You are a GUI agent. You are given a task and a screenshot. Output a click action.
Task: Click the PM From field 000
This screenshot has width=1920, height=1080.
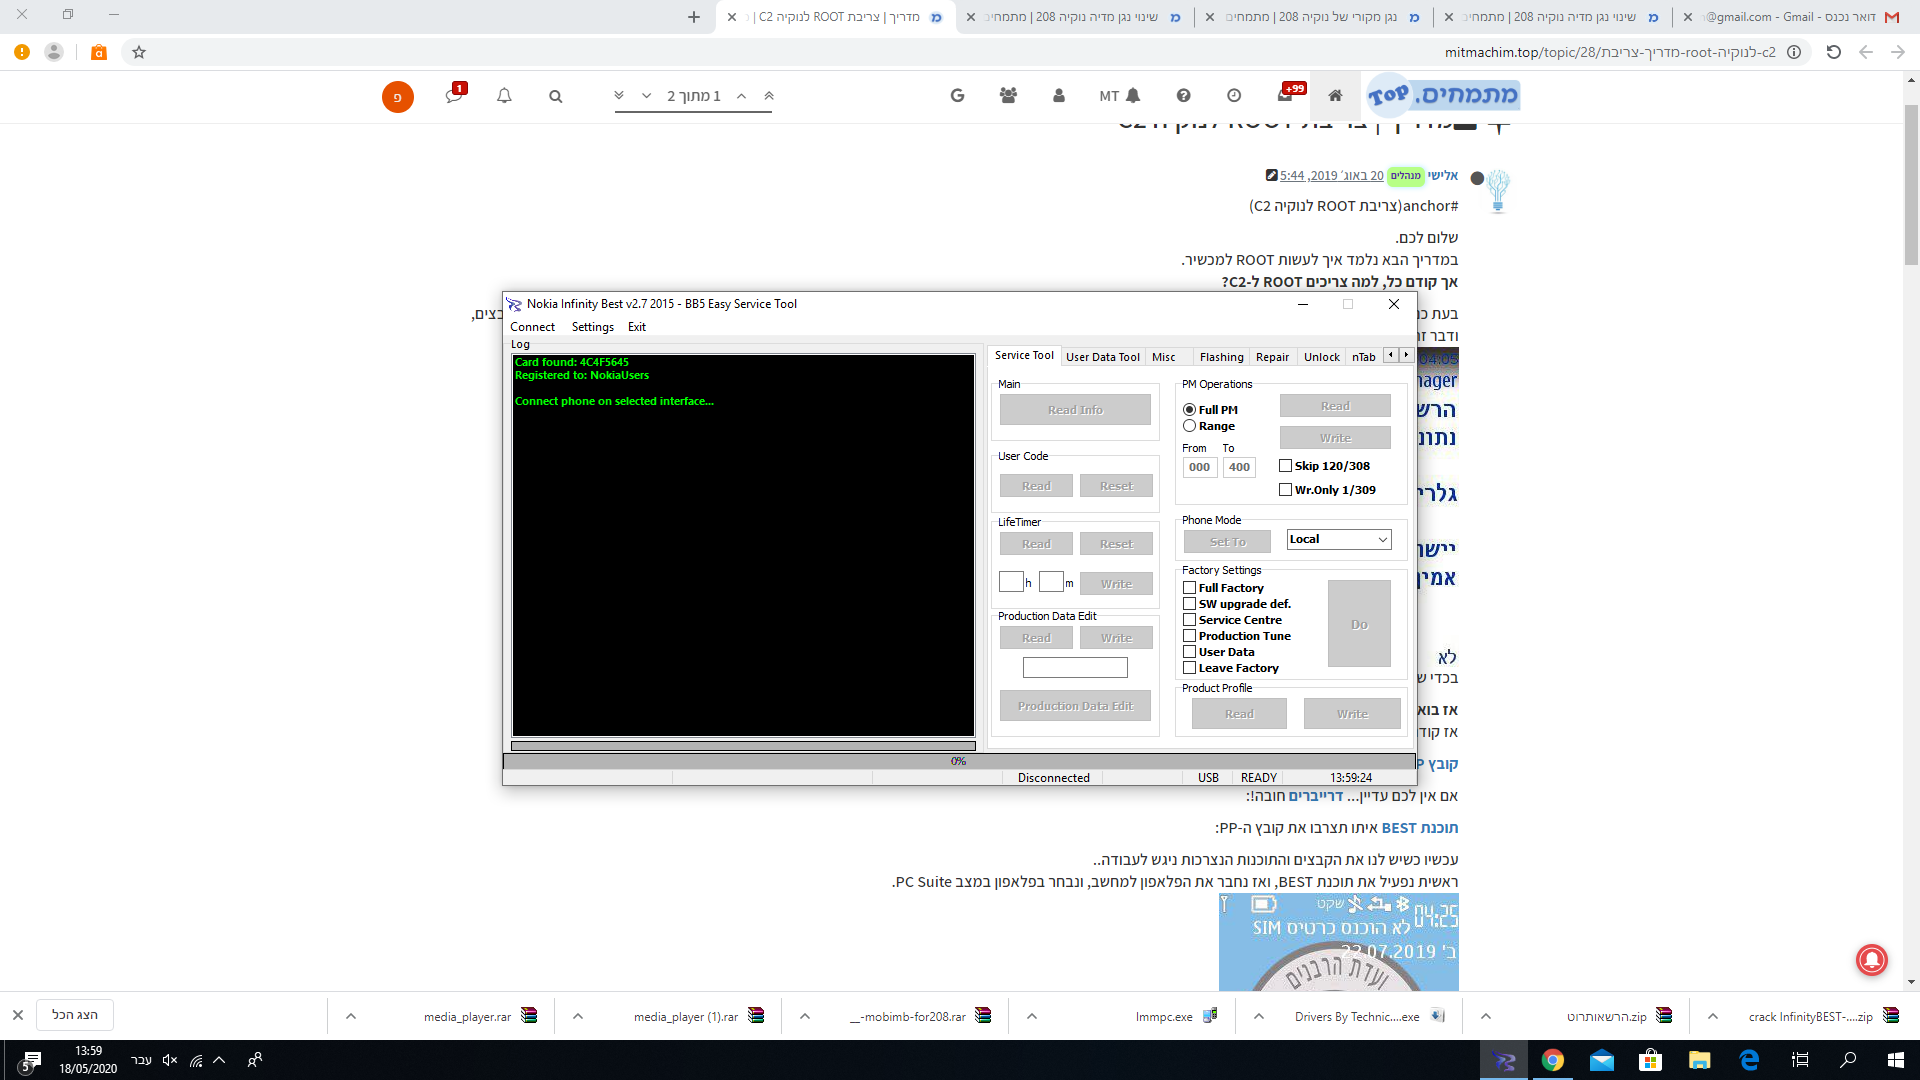pos(1199,467)
